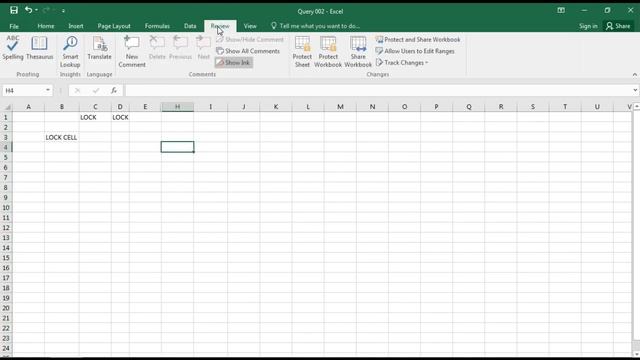The width and height of the screenshot is (640, 360).
Task: Launch Smart Lookup
Action: pyautogui.click(x=70, y=52)
